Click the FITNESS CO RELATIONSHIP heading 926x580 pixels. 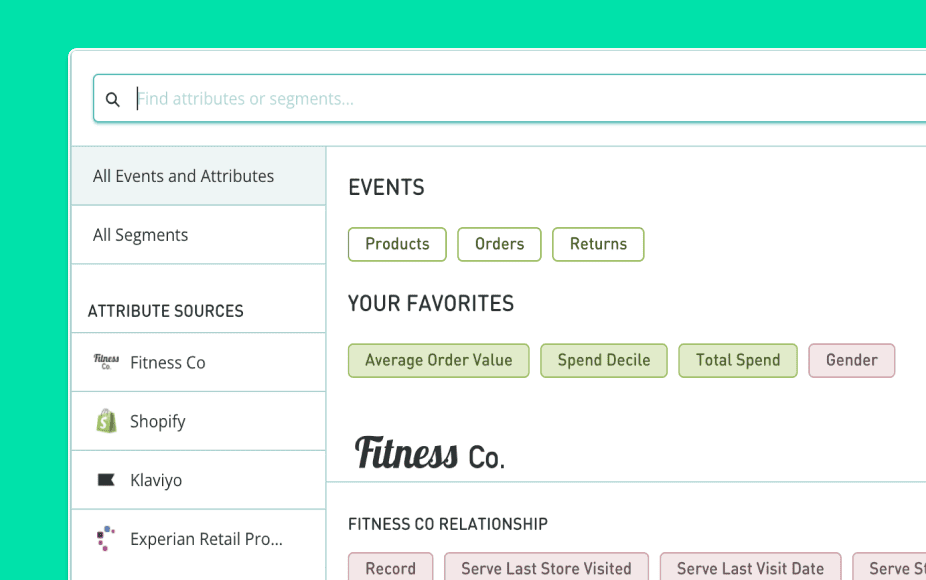coord(448,524)
